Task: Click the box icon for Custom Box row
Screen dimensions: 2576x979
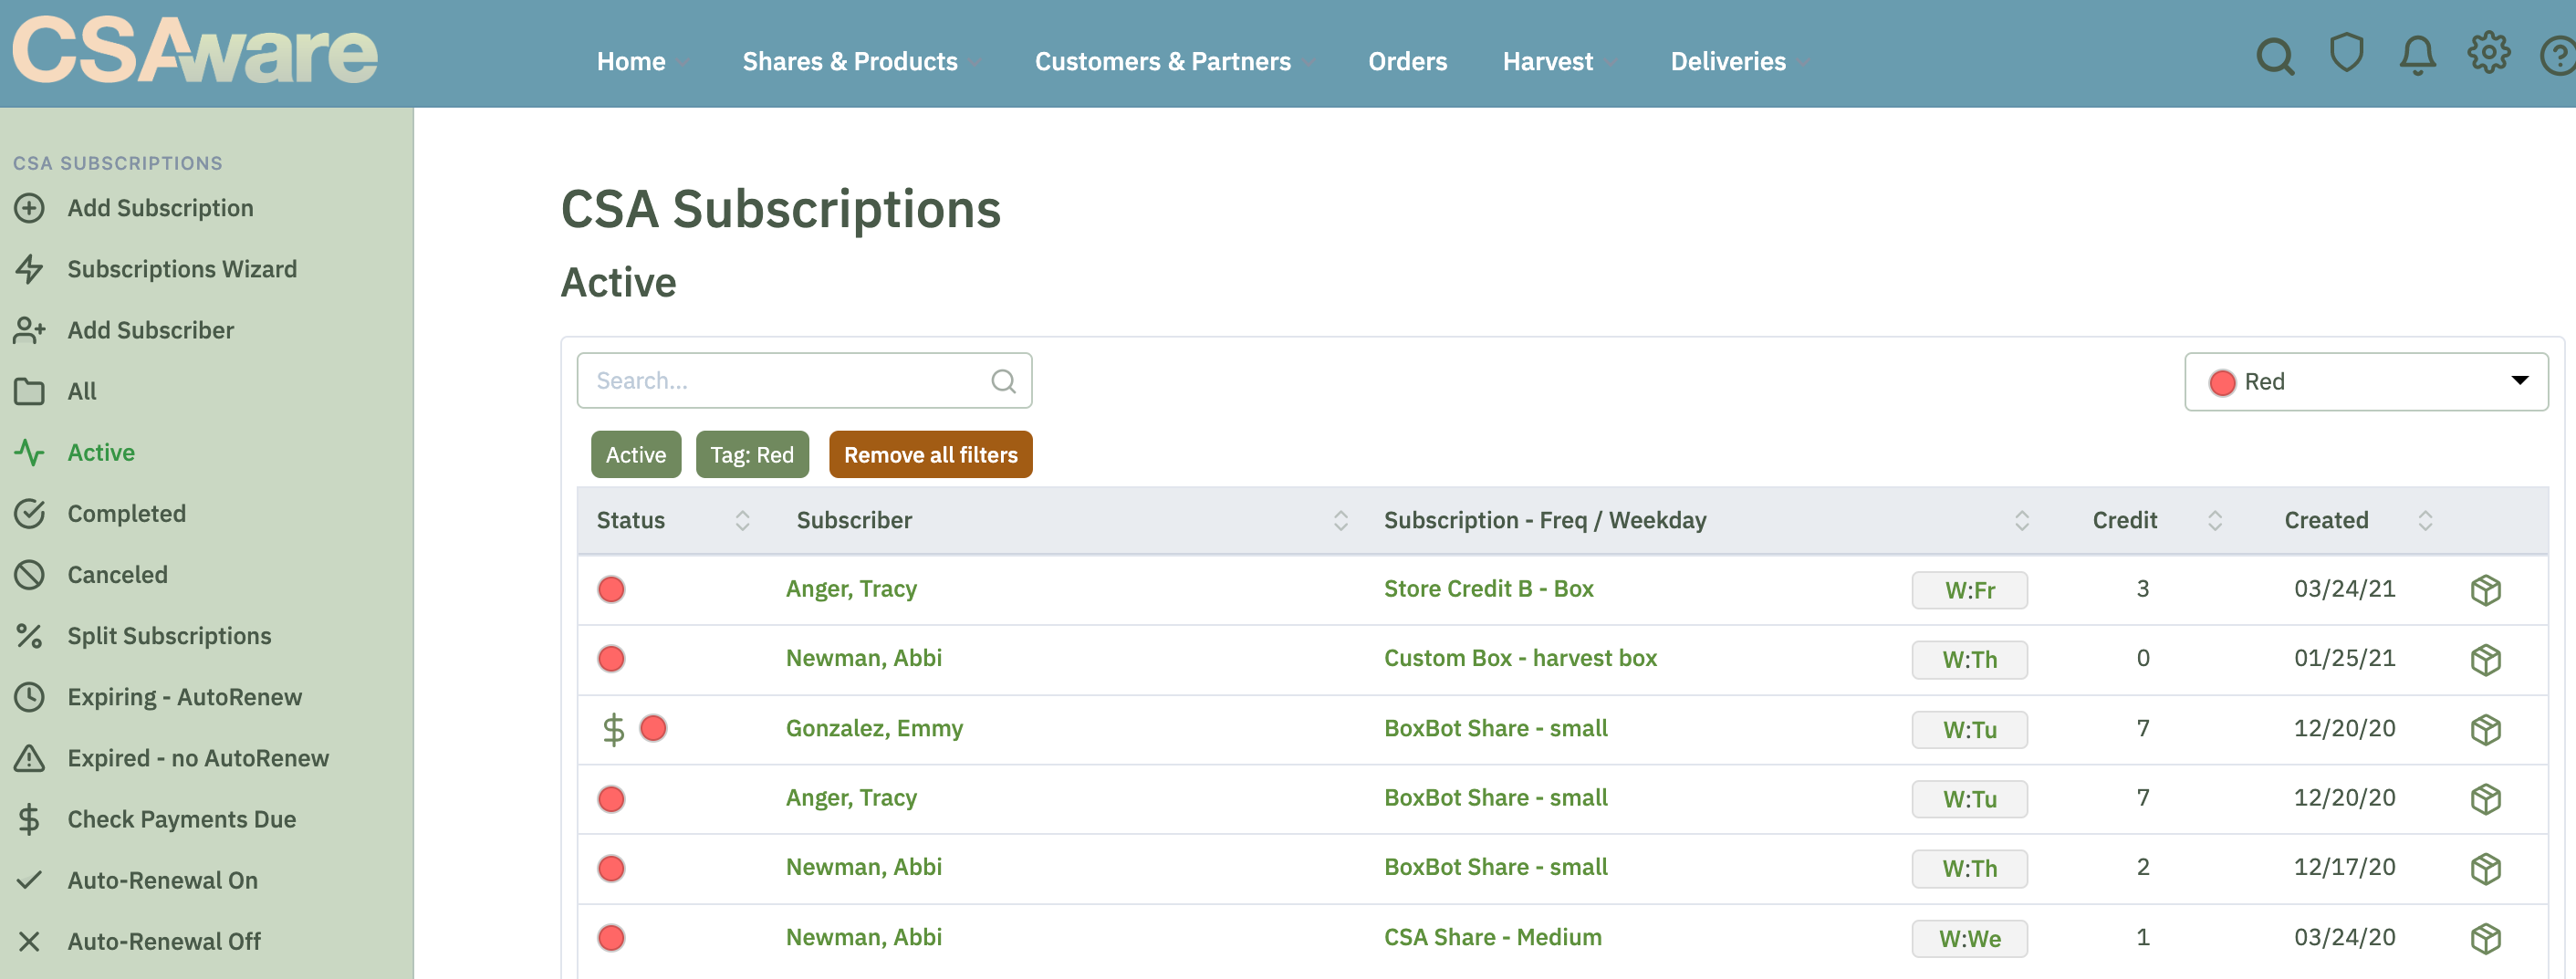Action: (x=2485, y=659)
